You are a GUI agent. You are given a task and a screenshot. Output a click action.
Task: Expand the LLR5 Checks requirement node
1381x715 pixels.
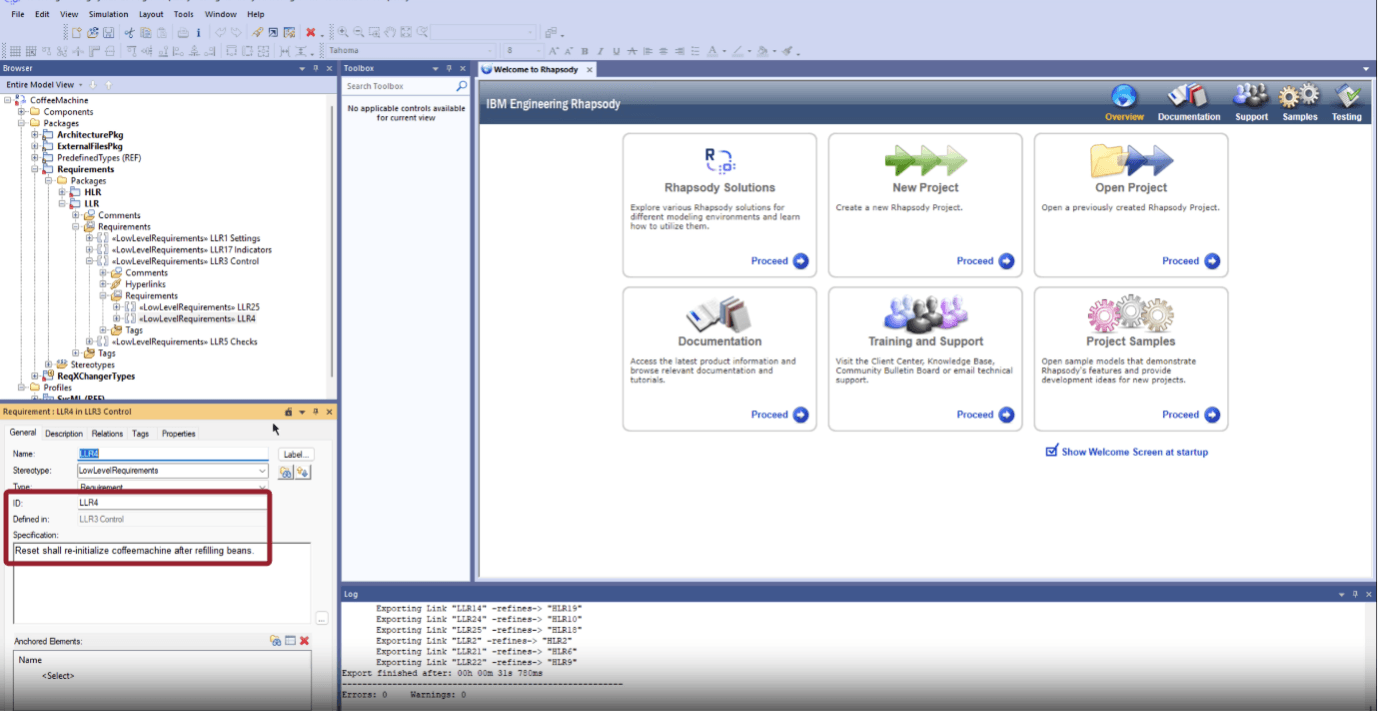point(90,342)
